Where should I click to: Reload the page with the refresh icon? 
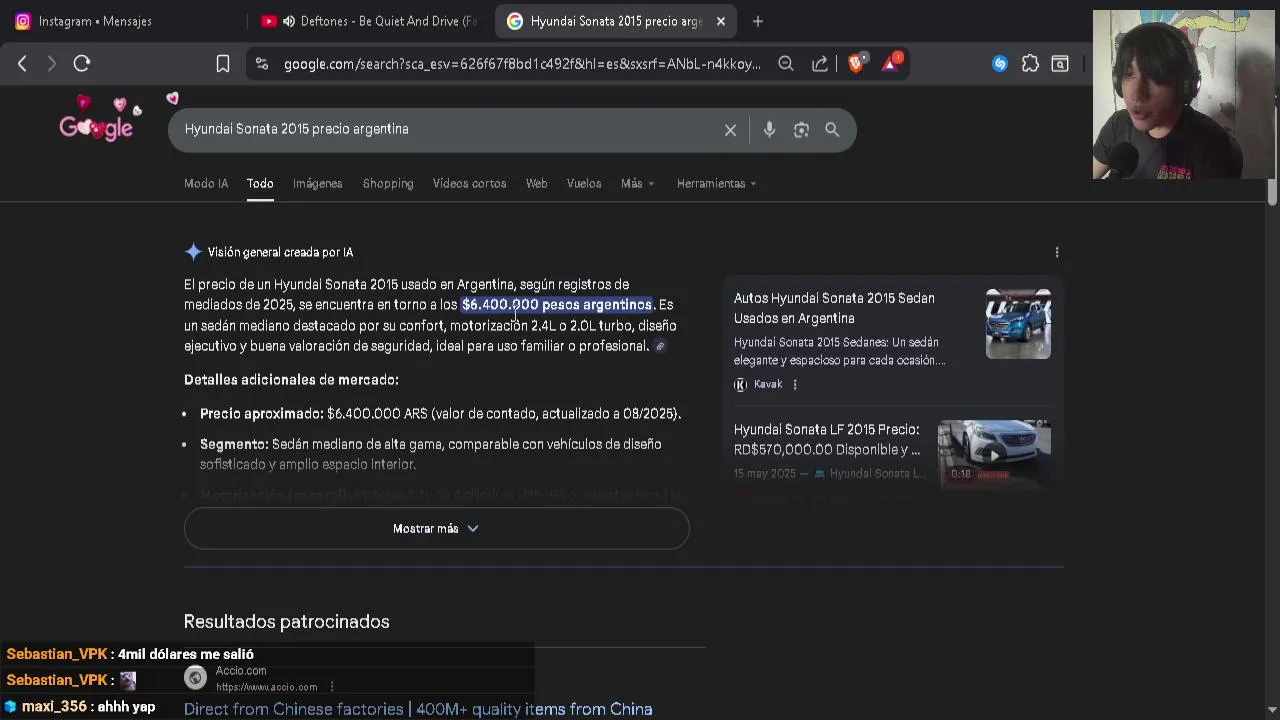click(82, 64)
